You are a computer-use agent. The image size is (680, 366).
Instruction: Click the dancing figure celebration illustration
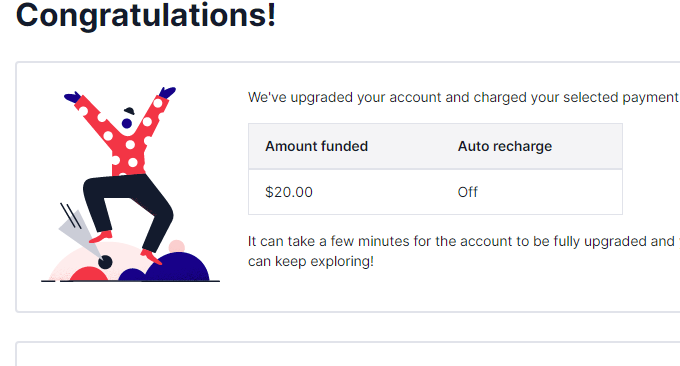pyautogui.click(x=130, y=184)
